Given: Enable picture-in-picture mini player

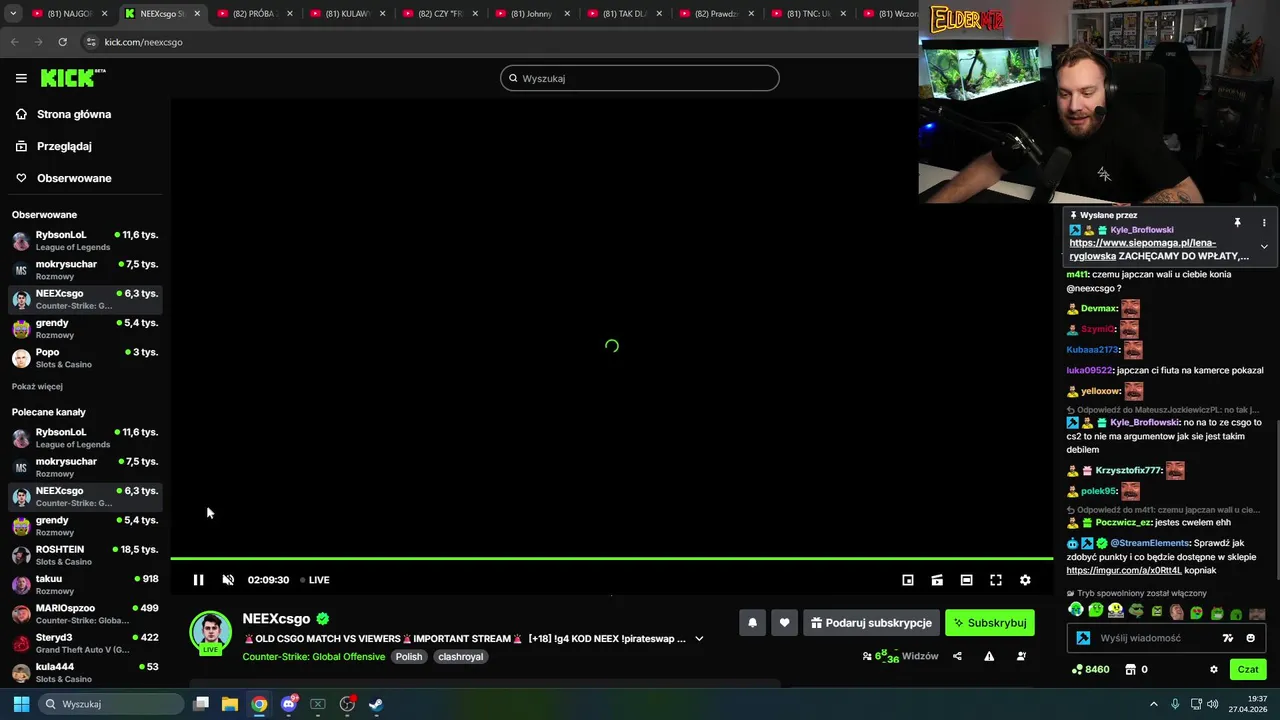Looking at the screenshot, I should [x=908, y=580].
